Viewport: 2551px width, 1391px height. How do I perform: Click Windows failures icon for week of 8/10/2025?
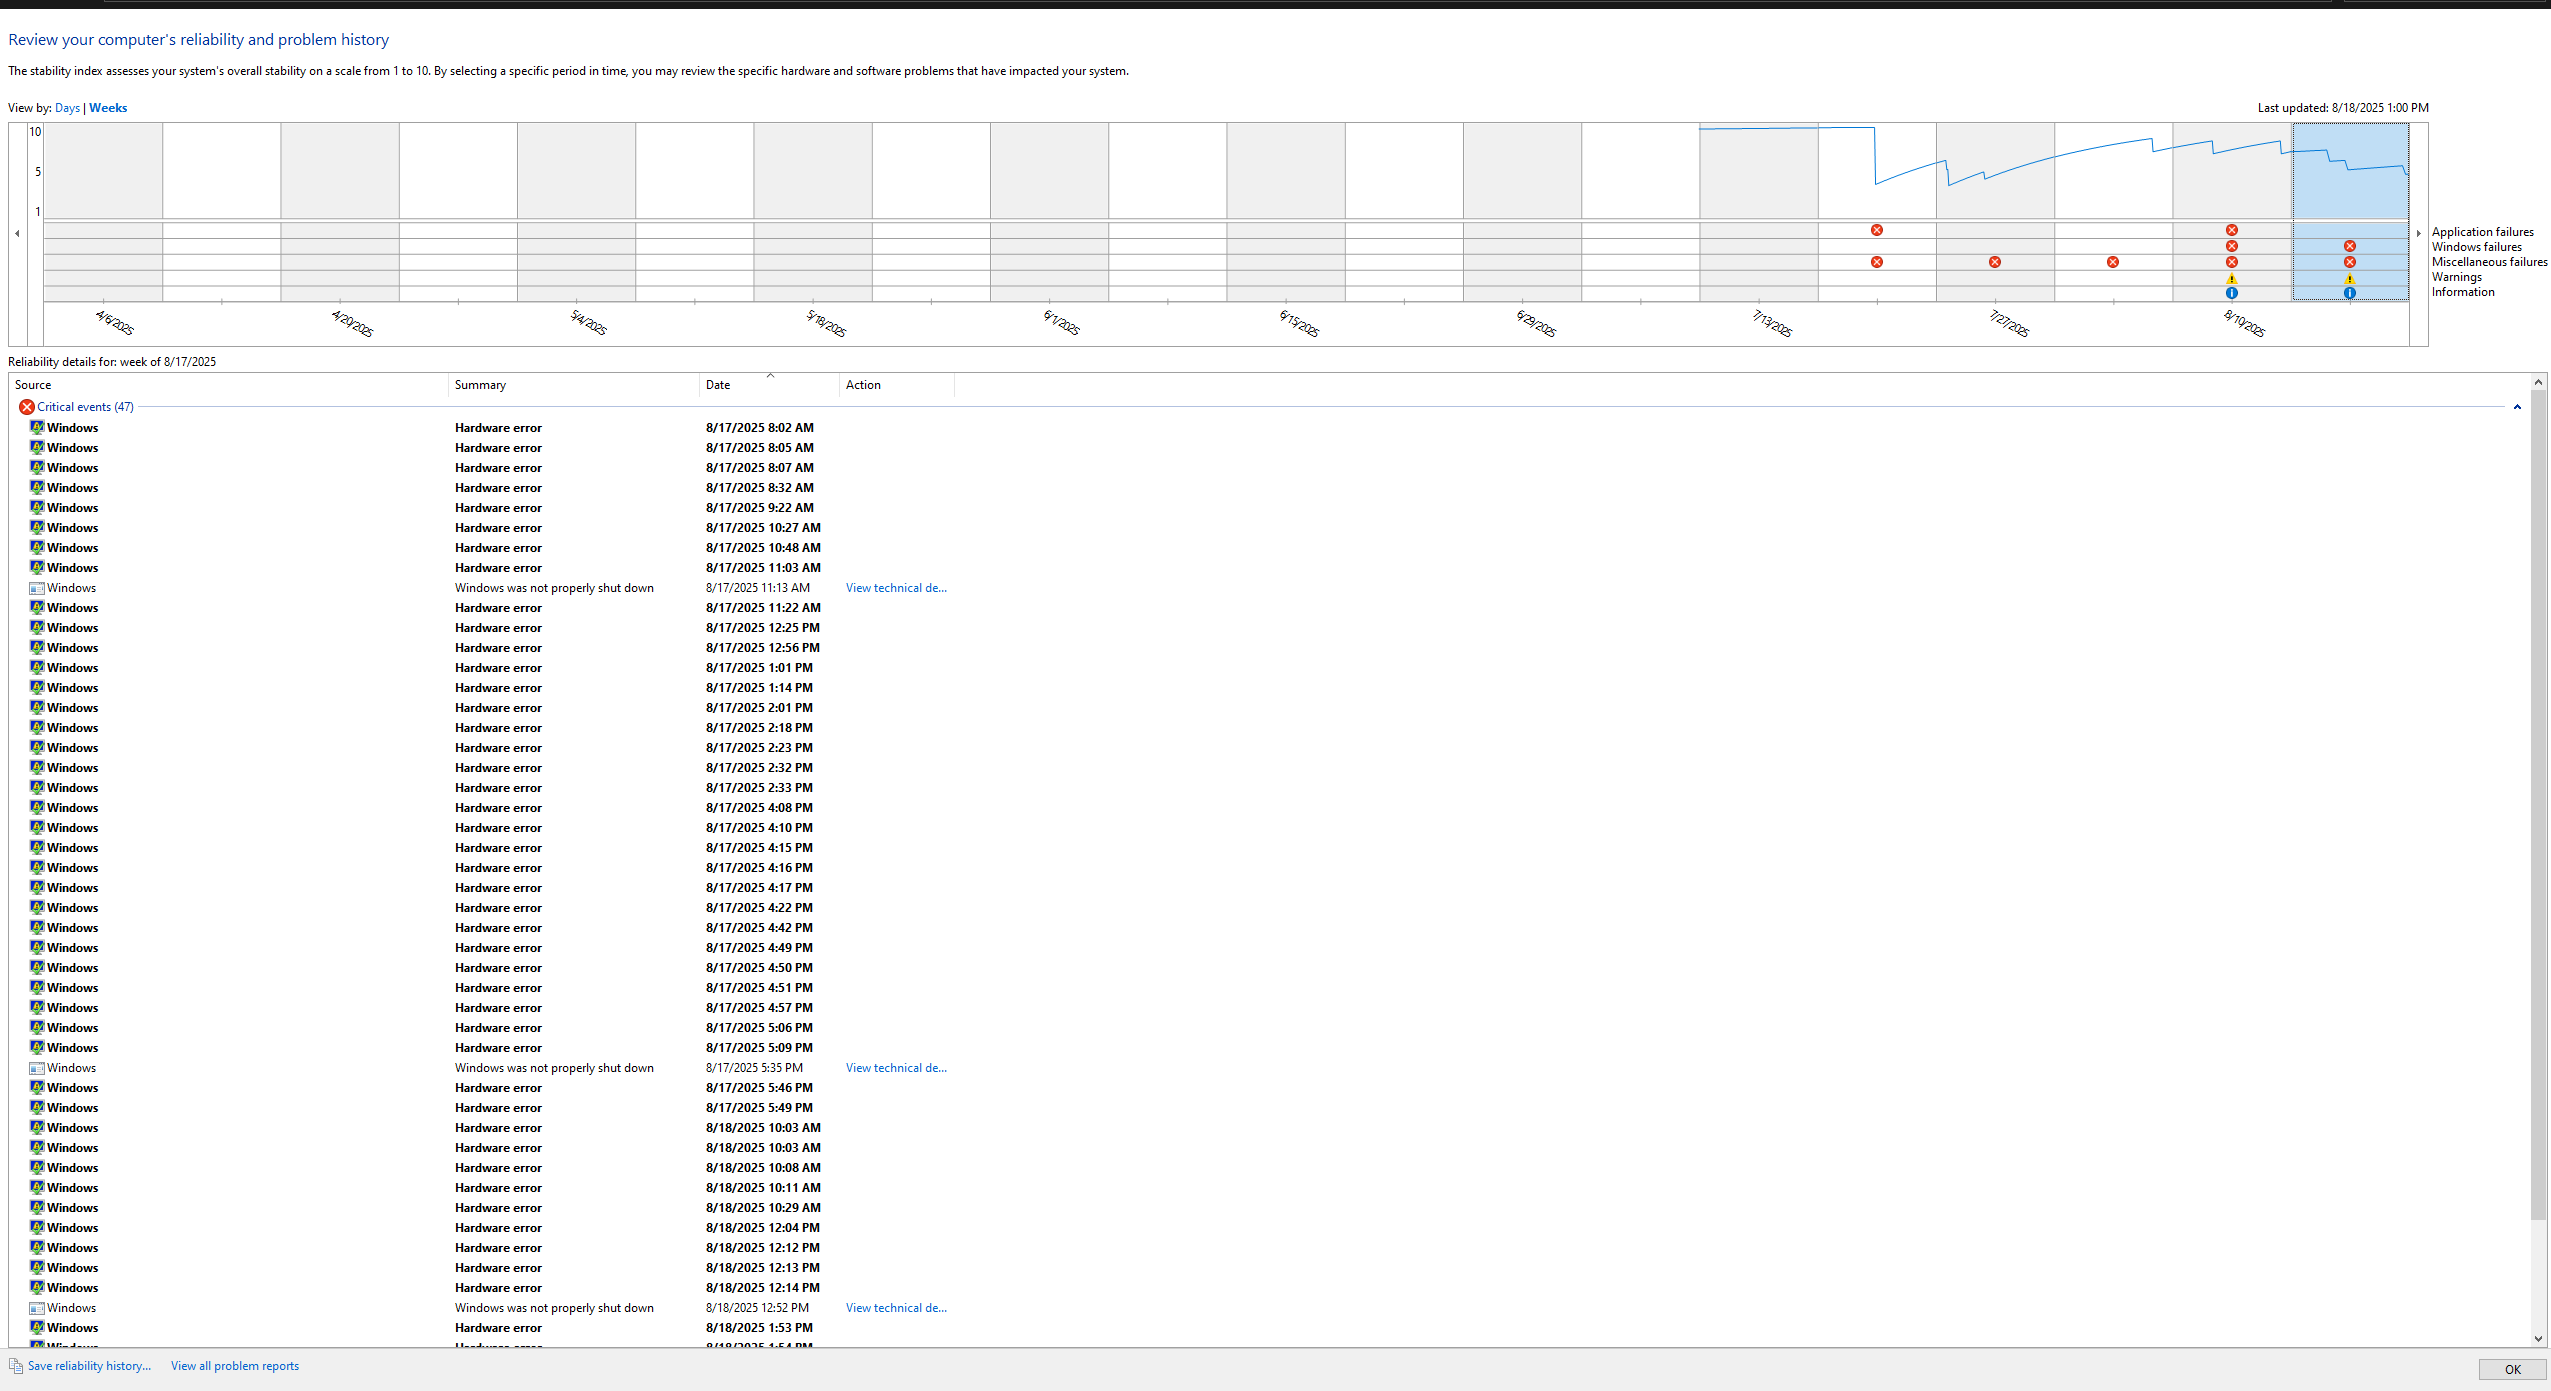[2232, 246]
